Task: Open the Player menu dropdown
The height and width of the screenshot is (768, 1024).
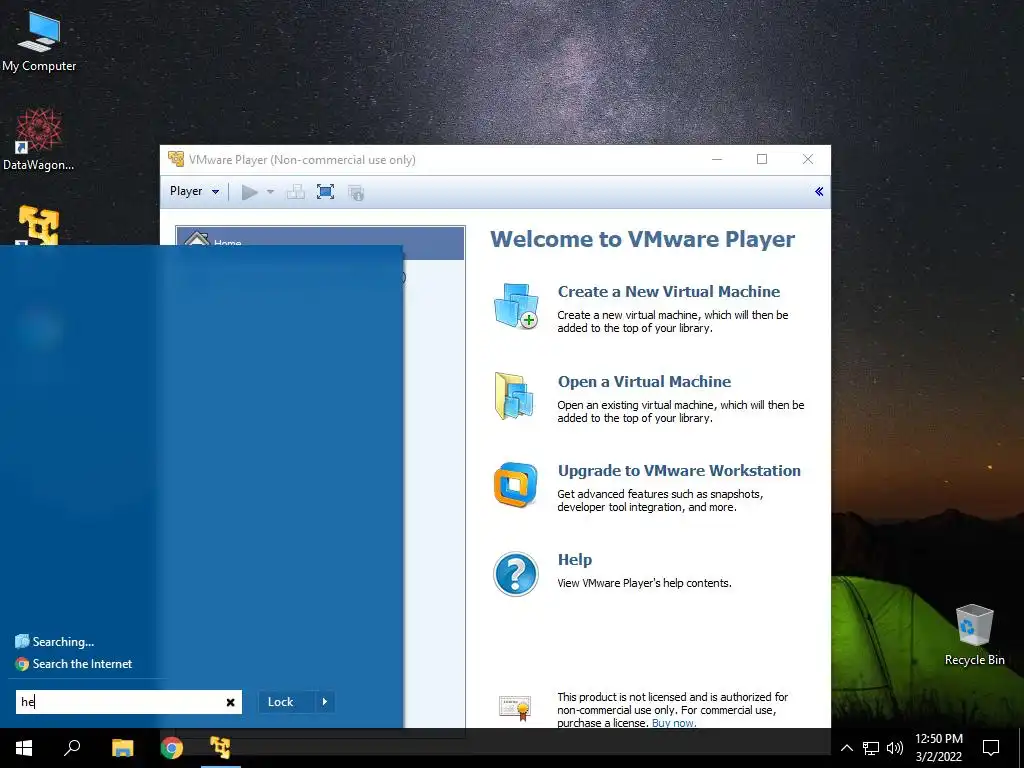Action: [x=194, y=191]
